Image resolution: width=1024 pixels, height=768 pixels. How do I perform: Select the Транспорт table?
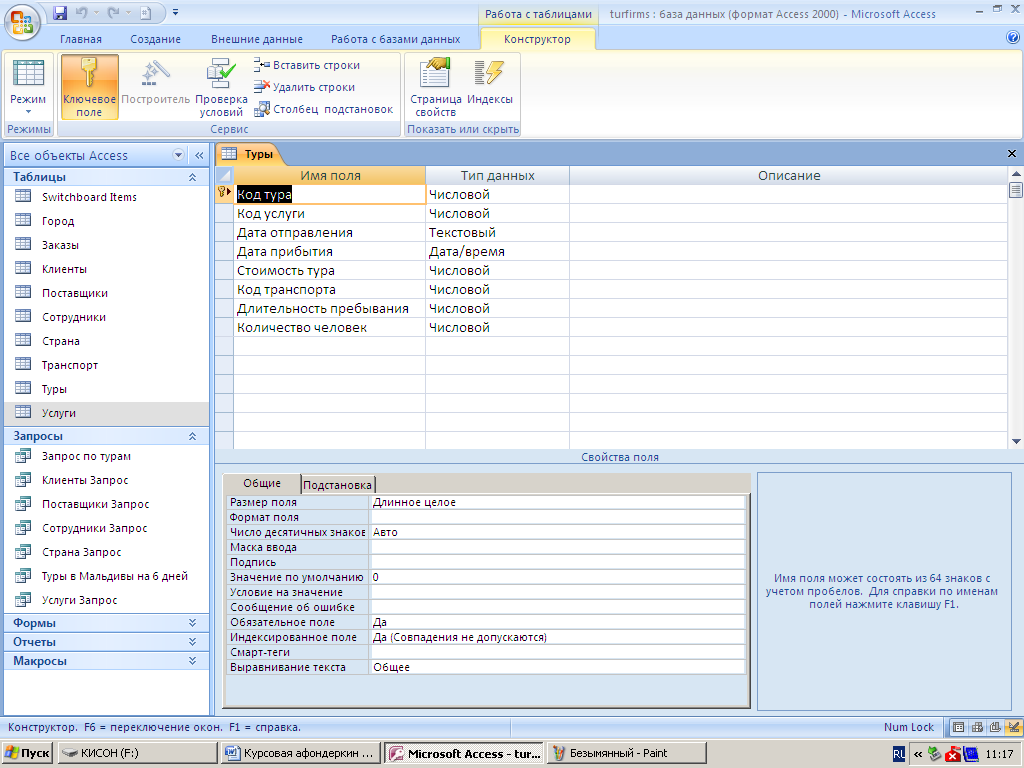click(x=106, y=365)
